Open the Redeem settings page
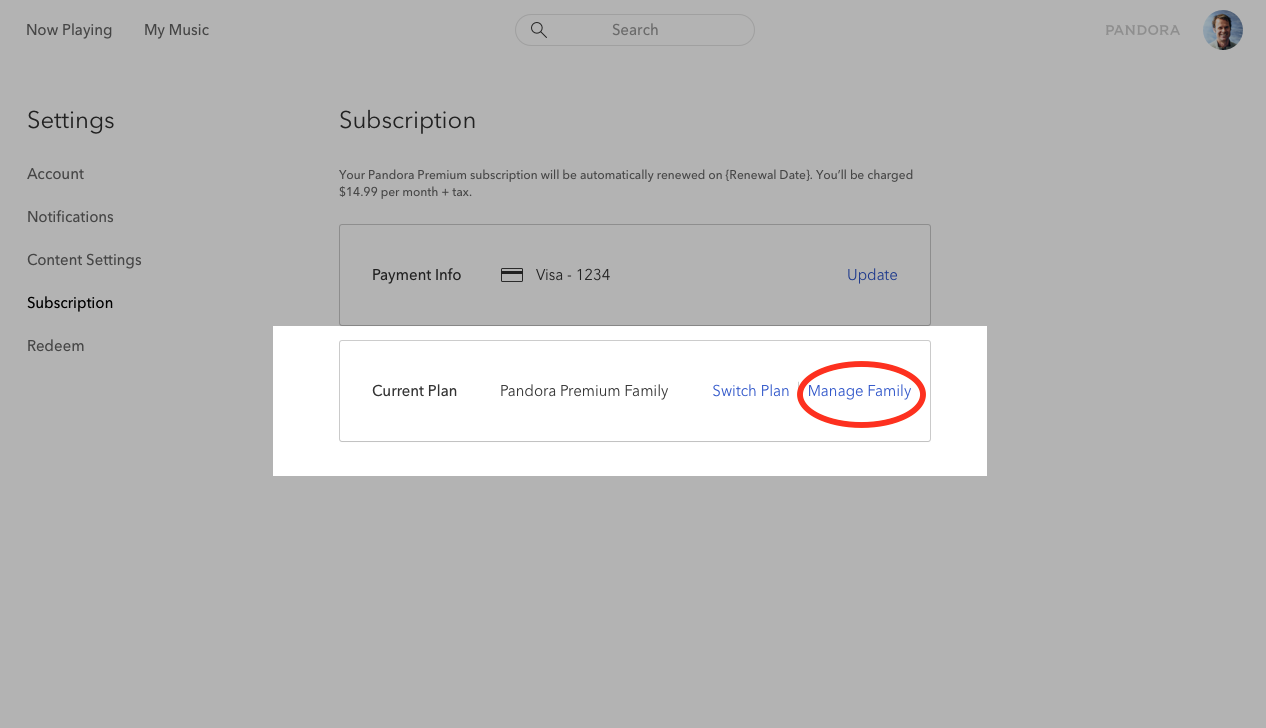The image size is (1266, 728). [56, 346]
